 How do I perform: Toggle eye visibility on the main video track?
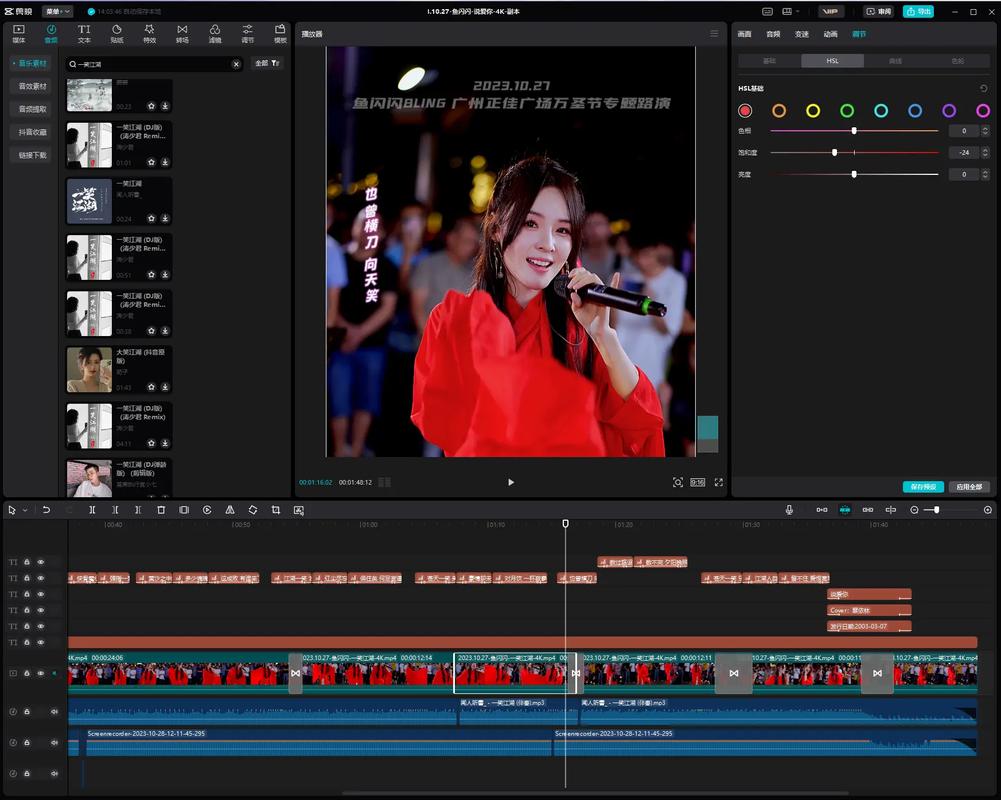coord(41,674)
